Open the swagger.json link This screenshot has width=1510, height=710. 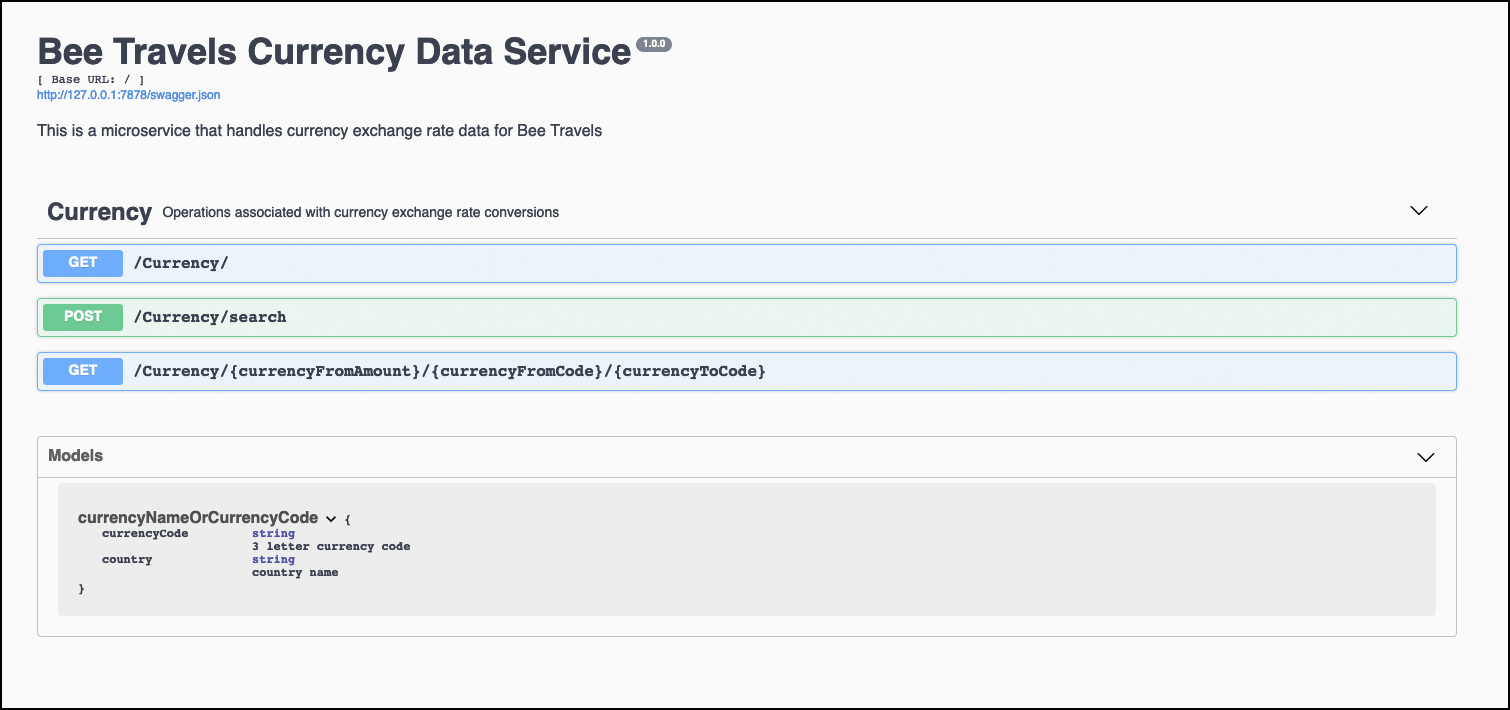[128, 95]
